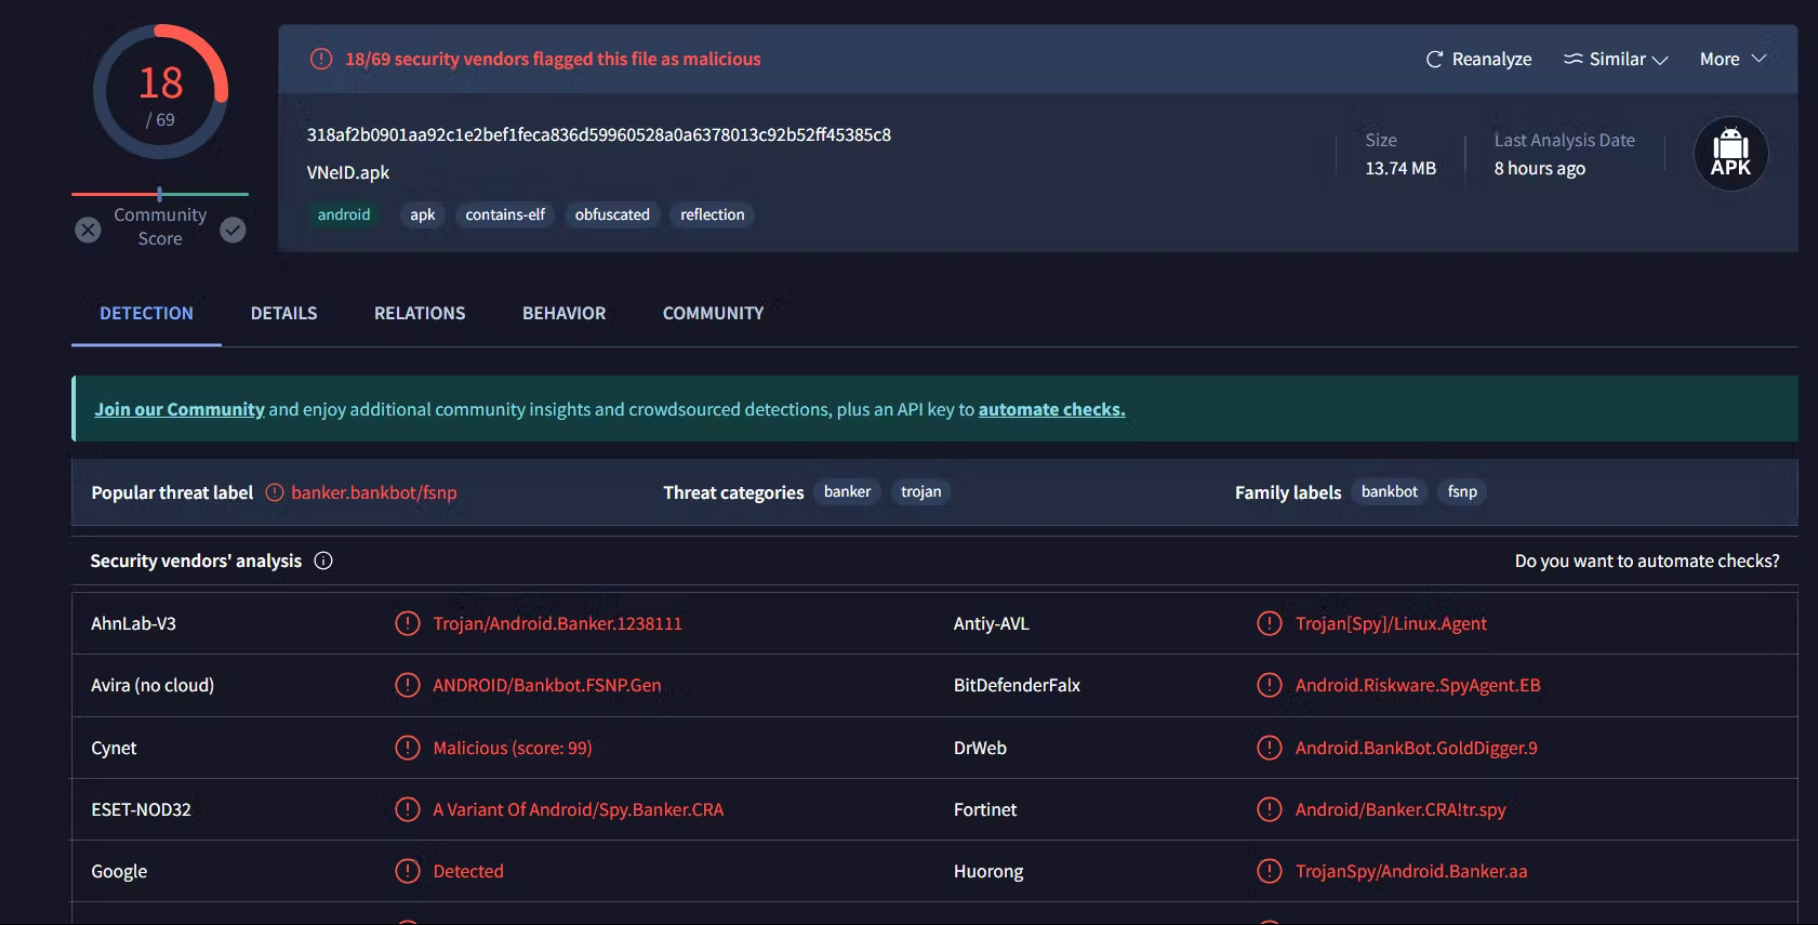
Task: Click BitDefenderFalx detection alert icon
Action: [x=1269, y=685]
